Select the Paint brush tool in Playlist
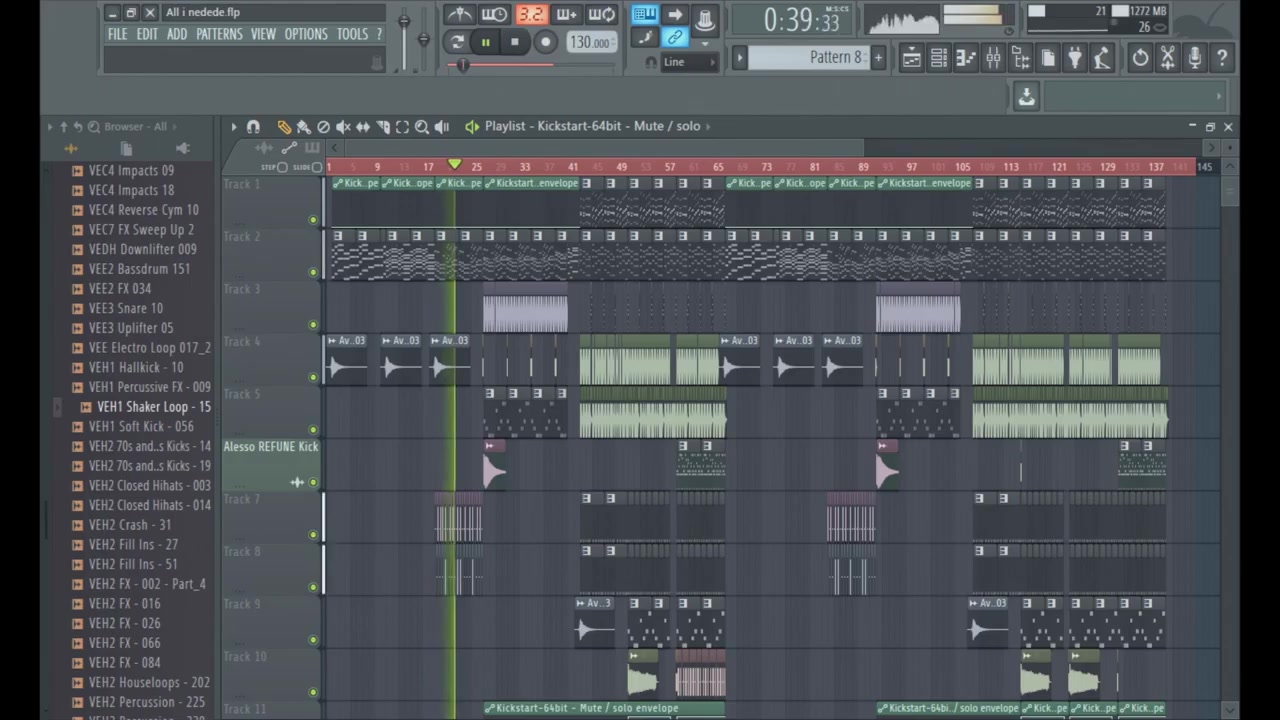Viewport: 1280px width, 720px height. [x=303, y=127]
